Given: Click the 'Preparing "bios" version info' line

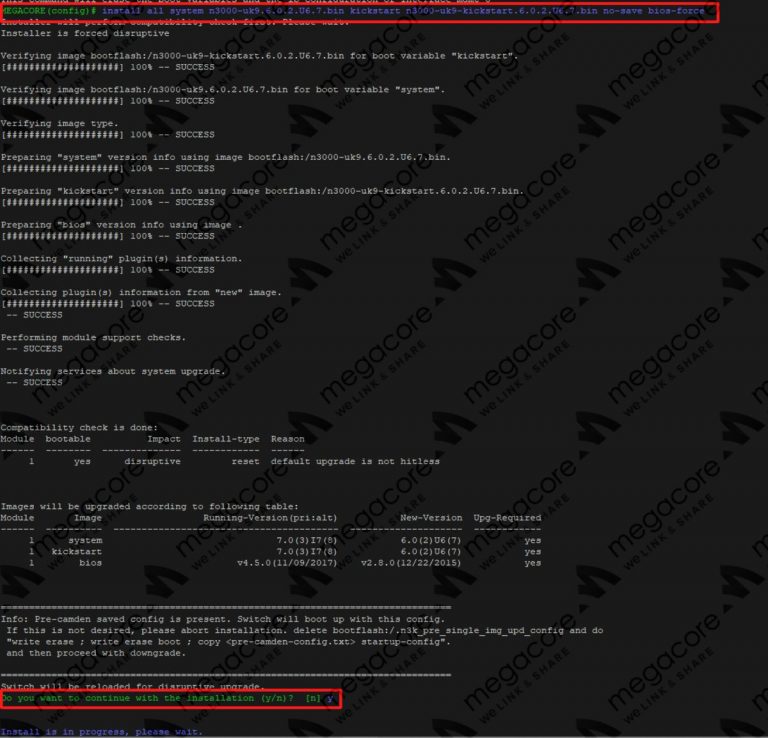Looking at the screenshot, I should (x=122, y=225).
